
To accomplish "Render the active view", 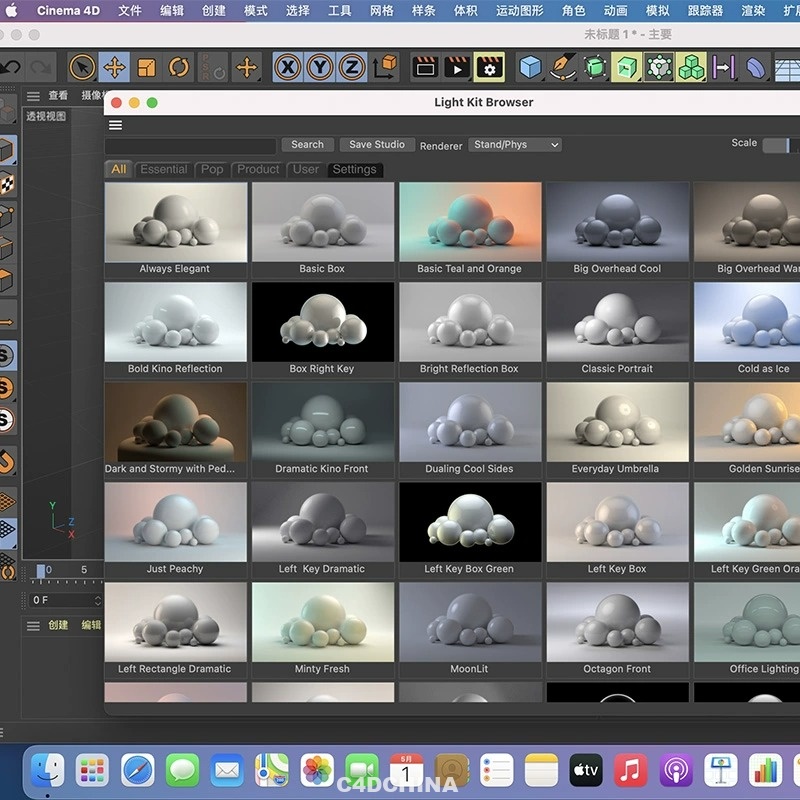I will 425,67.
